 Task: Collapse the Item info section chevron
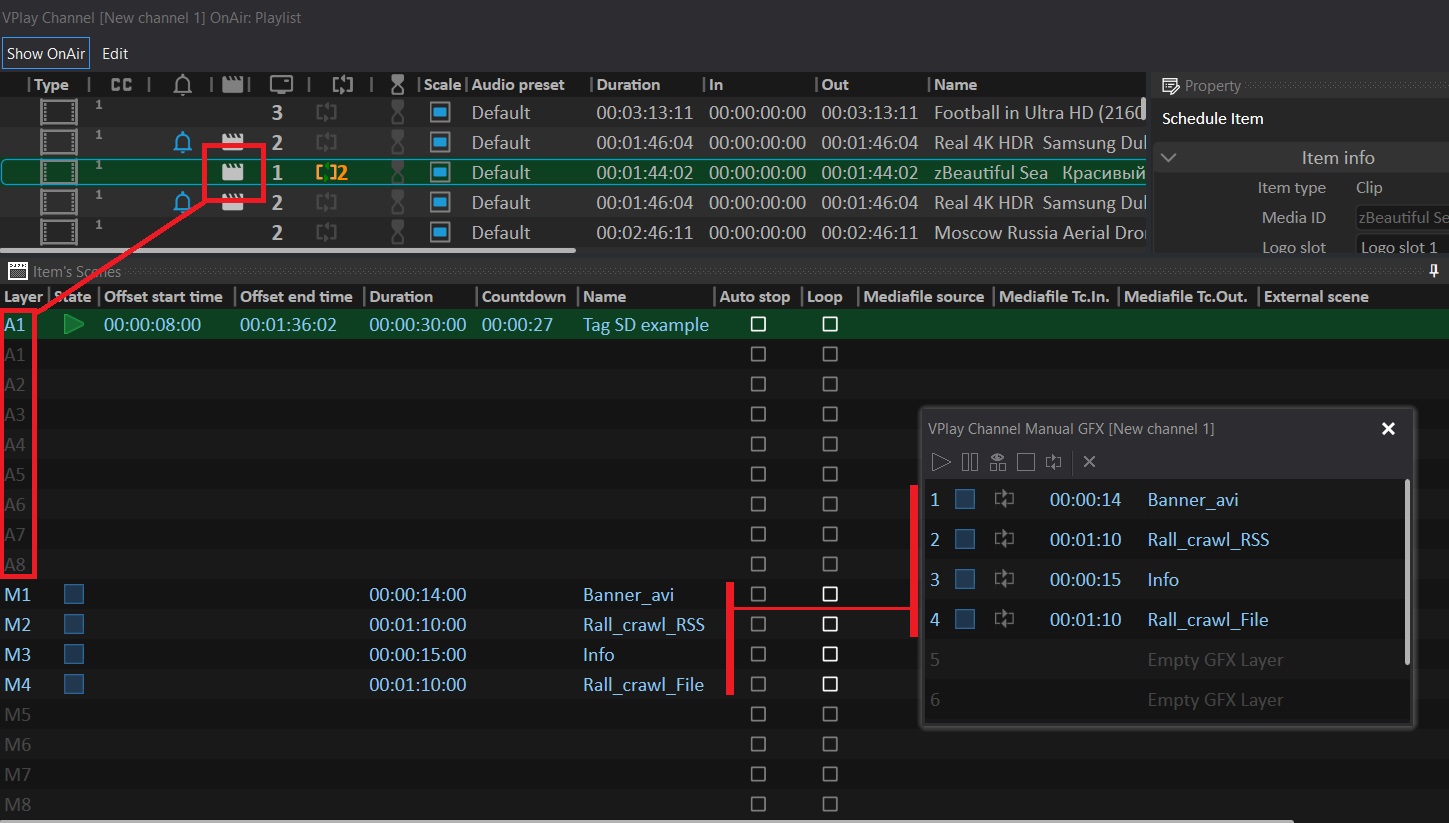pos(1168,158)
